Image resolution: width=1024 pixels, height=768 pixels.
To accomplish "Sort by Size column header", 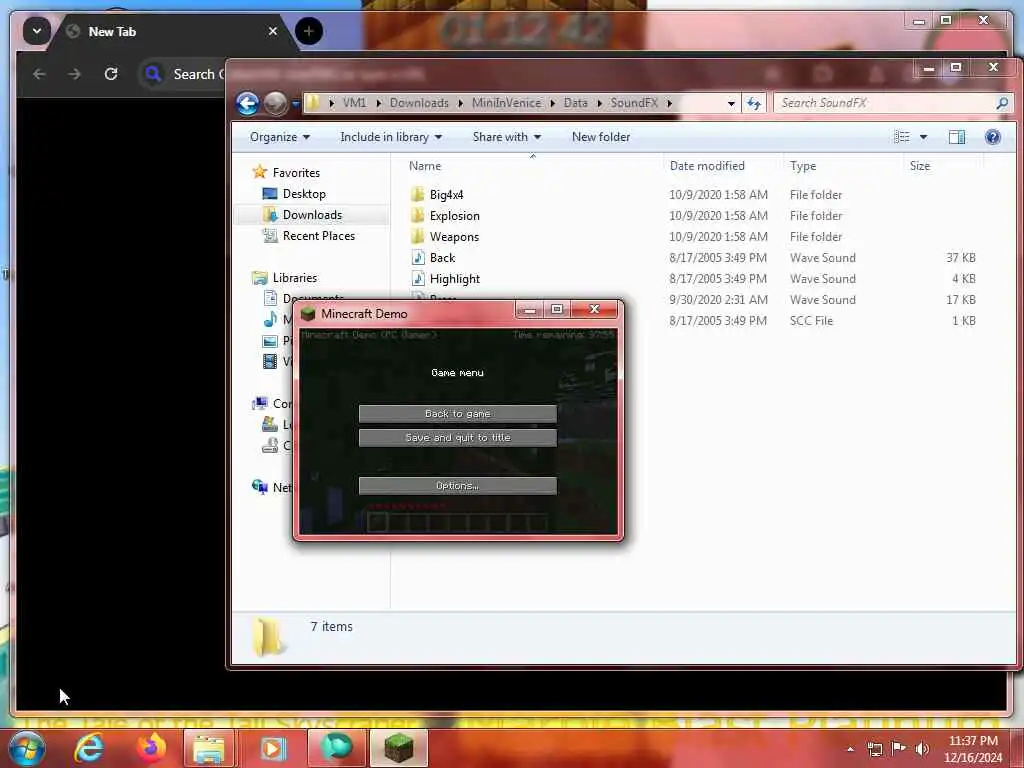I will pyautogui.click(x=920, y=166).
